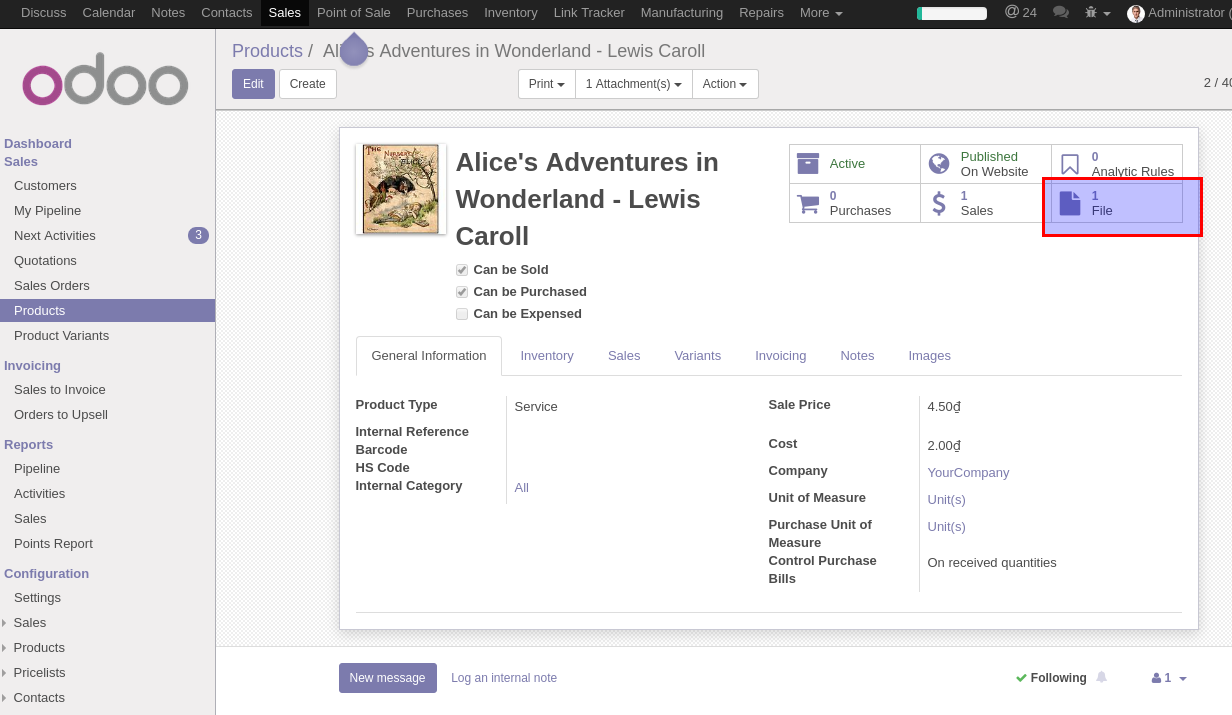Open the debug bug menu icon
The height and width of the screenshot is (715, 1232).
click(1097, 13)
